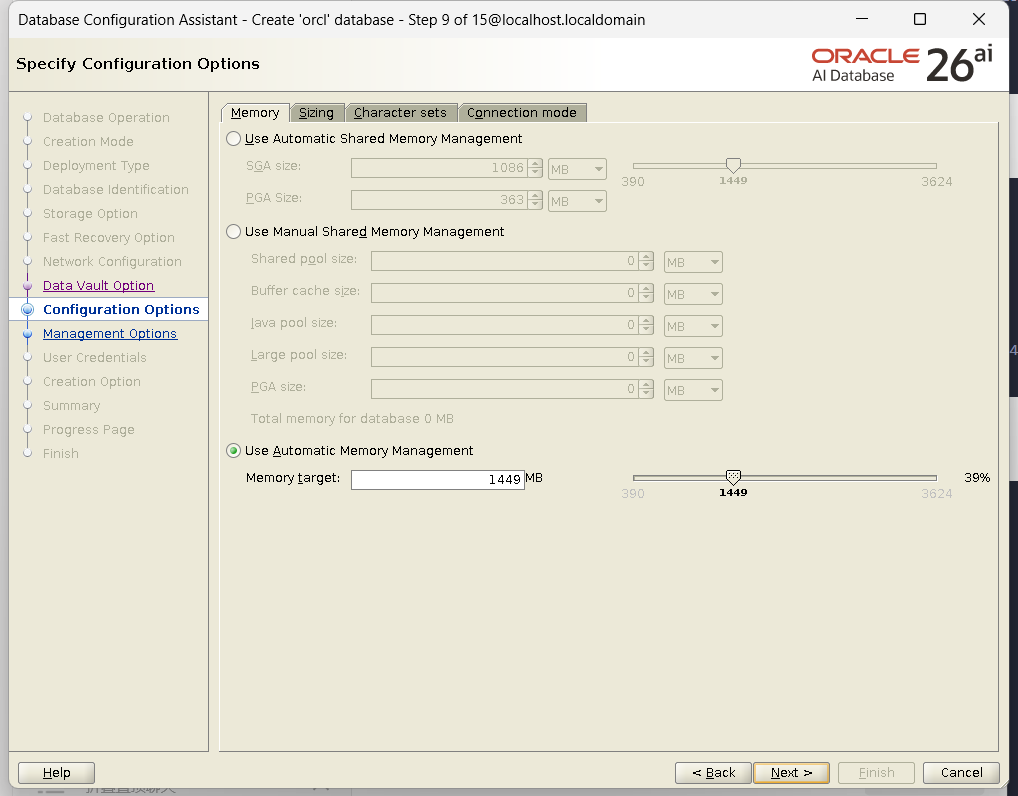Click the Buffer cache size field

click(505, 293)
